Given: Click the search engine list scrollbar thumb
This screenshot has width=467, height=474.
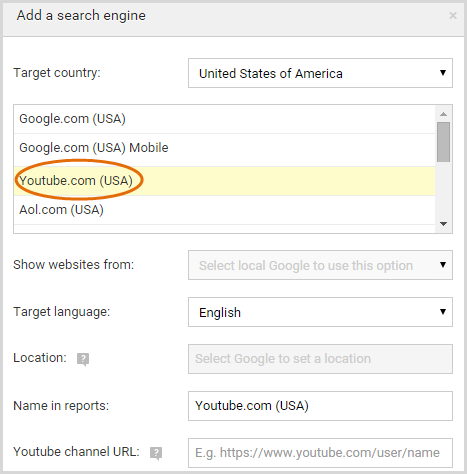Looking at the screenshot, I should coord(443,142).
